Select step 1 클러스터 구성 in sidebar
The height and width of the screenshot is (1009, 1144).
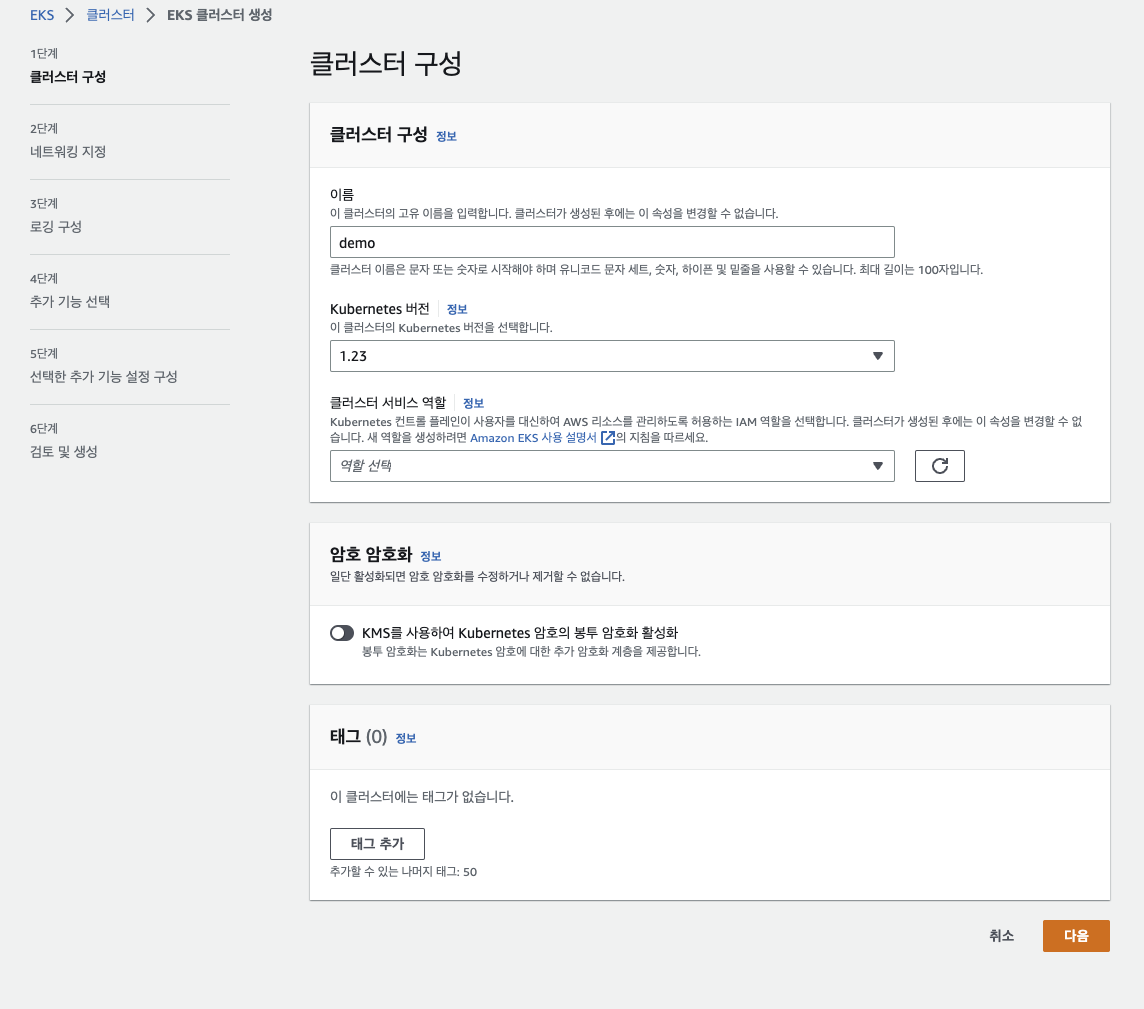click(68, 77)
